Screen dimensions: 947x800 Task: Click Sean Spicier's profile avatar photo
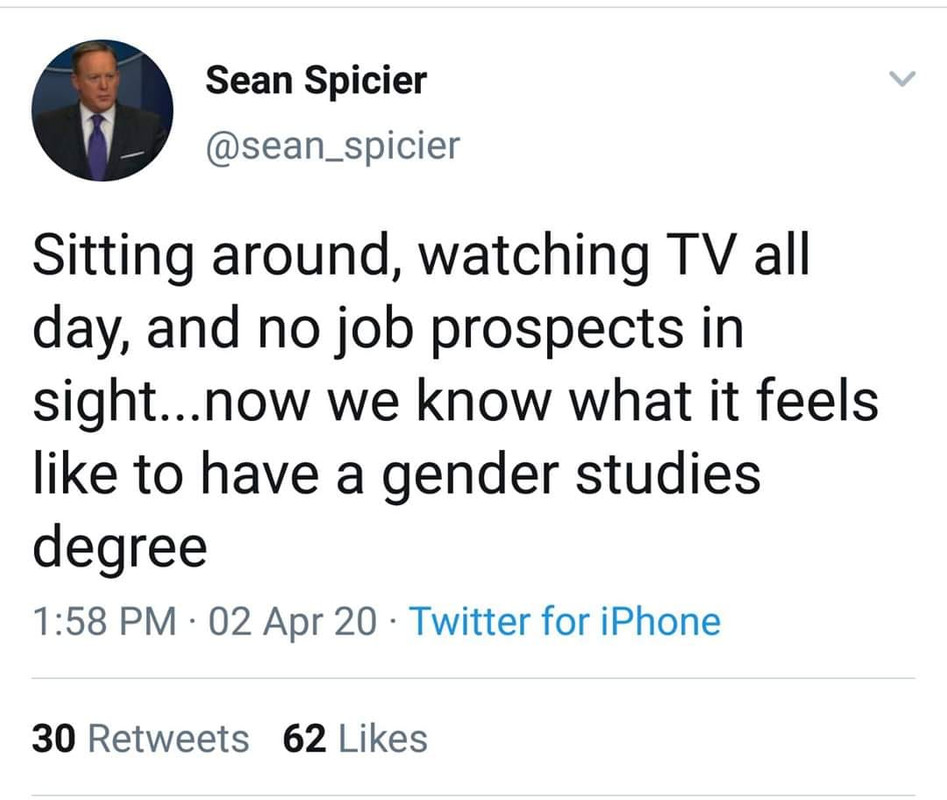point(102,110)
